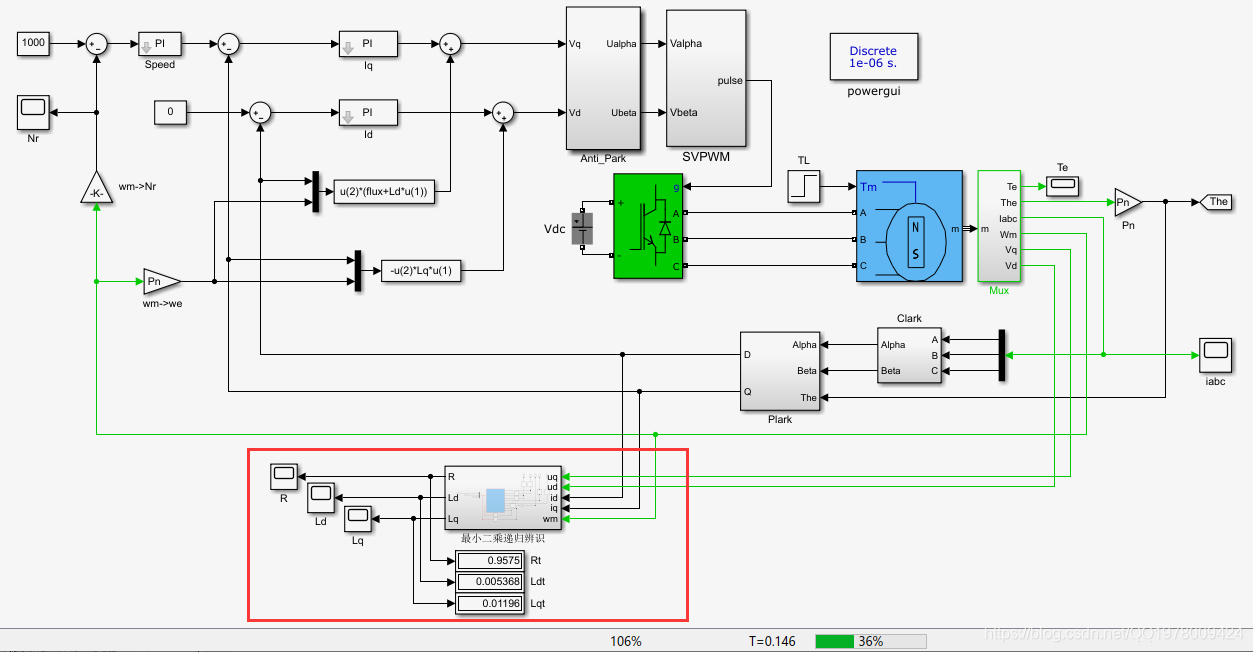Open the Speed PI controller block
The image size is (1253, 652).
click(x=159, y=44)
